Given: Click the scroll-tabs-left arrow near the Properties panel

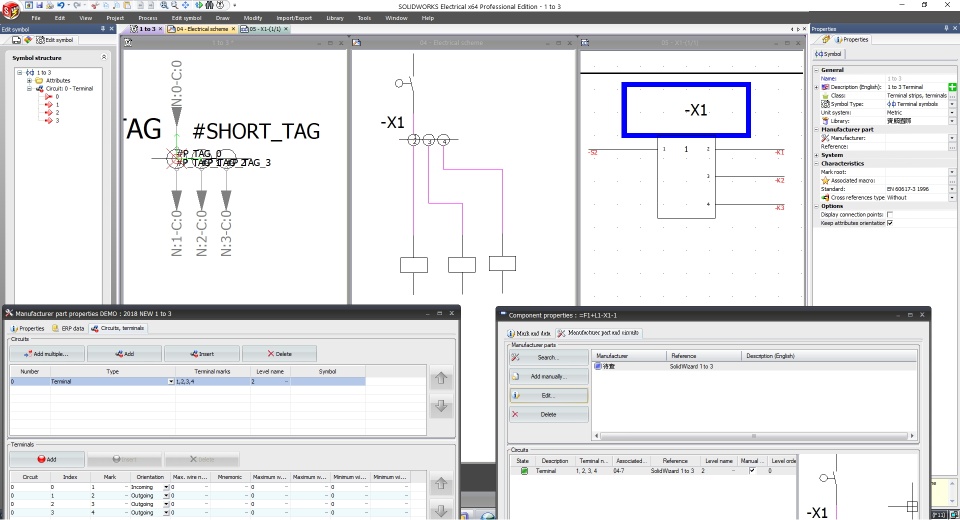Looking at the screenshot, I should (x=792, y=29).
